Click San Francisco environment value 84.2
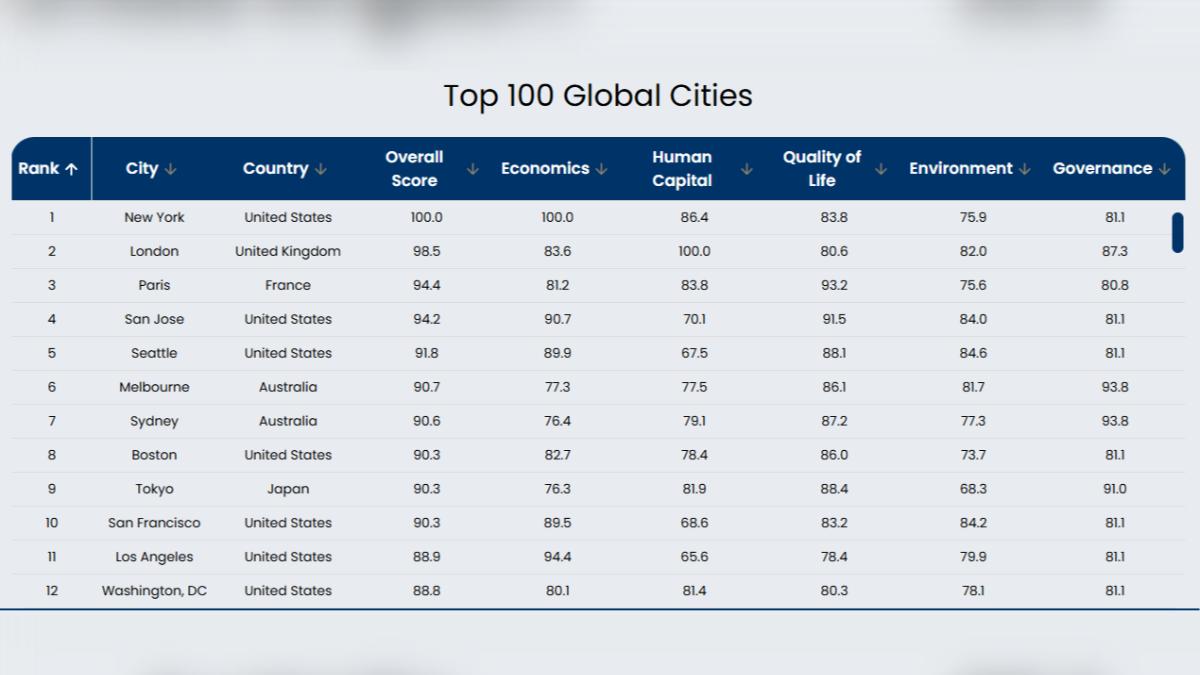The image size is (1200, 675). click(x=973, y=523)
